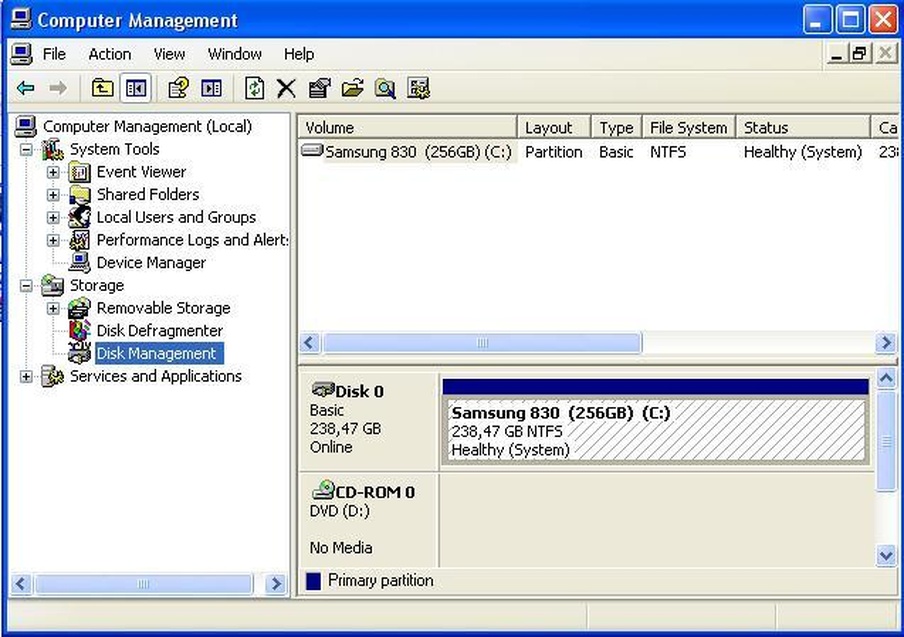The height and width of the screenshot is (637, 904).
Task: Click the magnifier Explore toolbar icon
Action: coord(385,88)
